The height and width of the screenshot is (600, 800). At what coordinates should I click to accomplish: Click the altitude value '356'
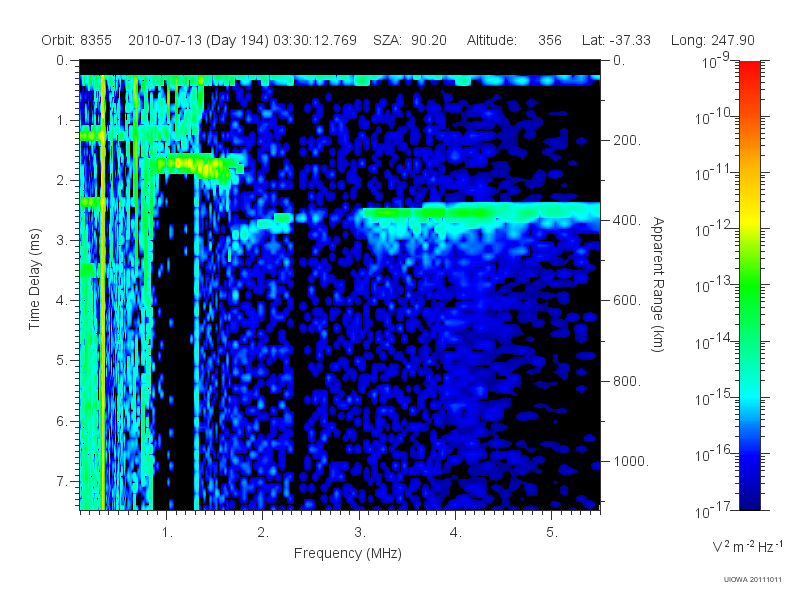coord(549,40)
